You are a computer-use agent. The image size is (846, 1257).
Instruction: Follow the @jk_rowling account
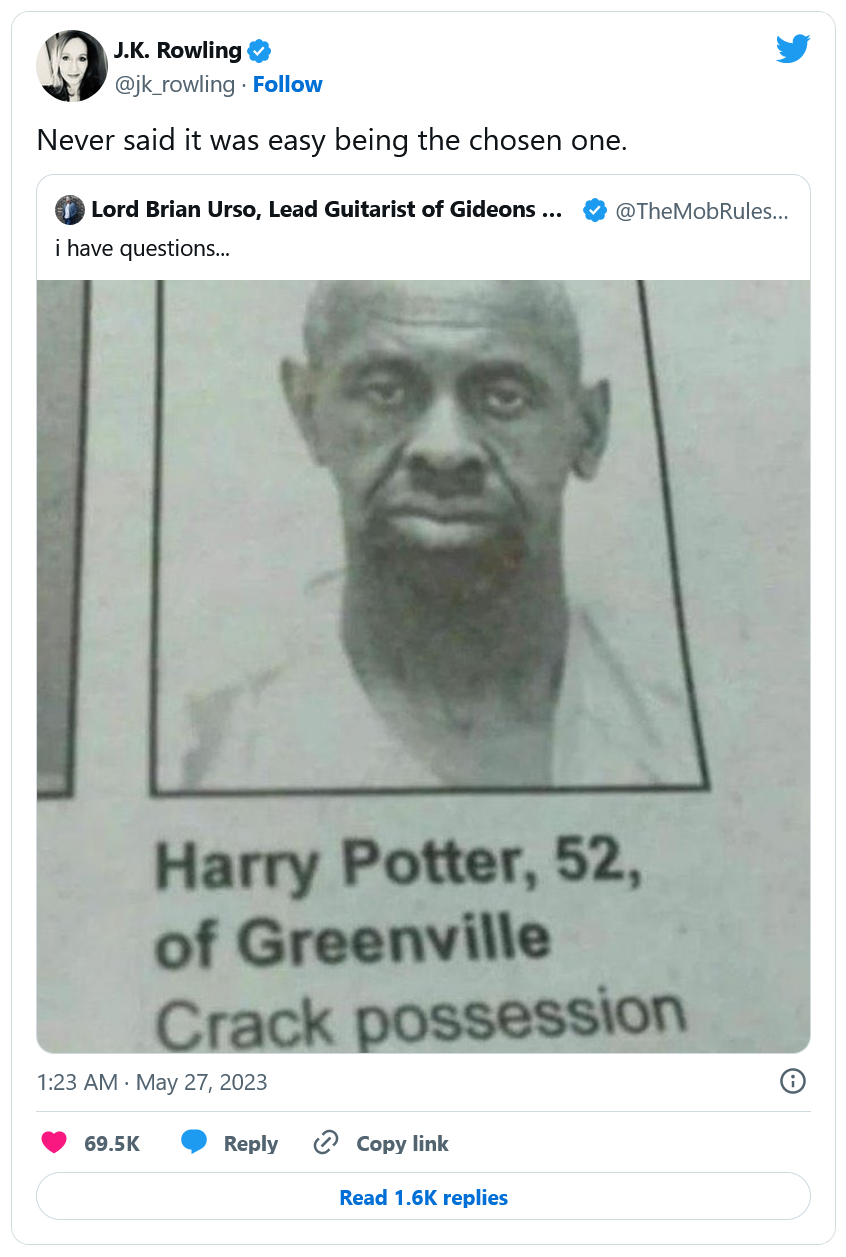pos(287,84)
